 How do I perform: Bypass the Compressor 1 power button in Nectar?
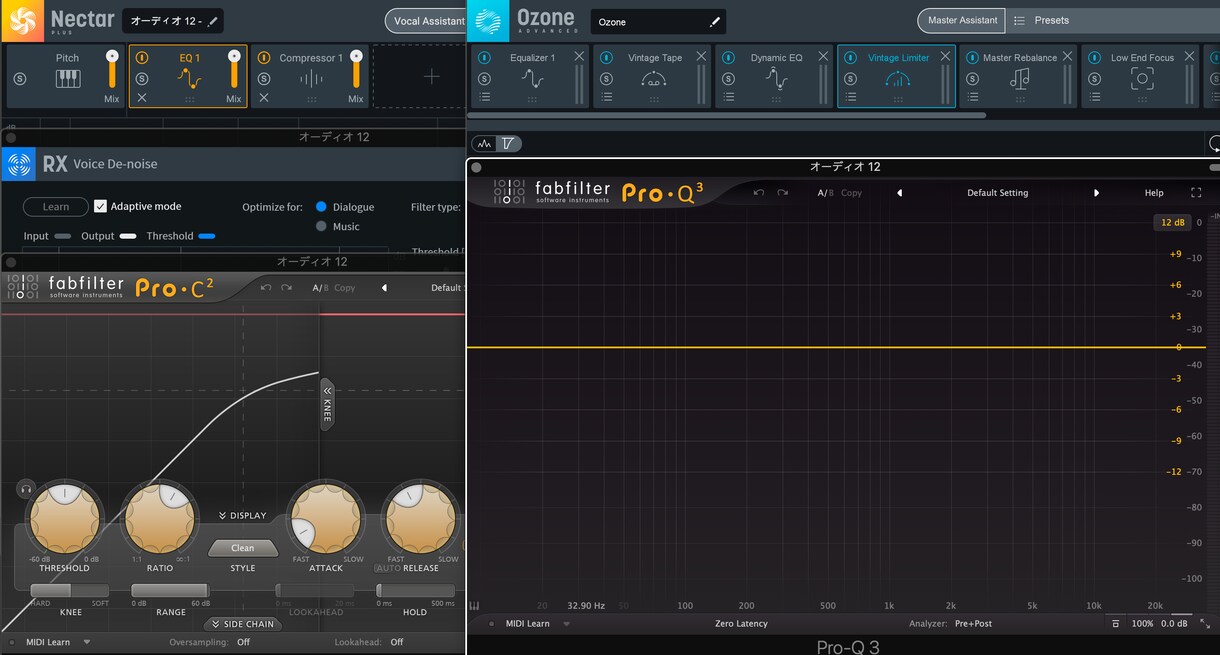click(264, 58)
